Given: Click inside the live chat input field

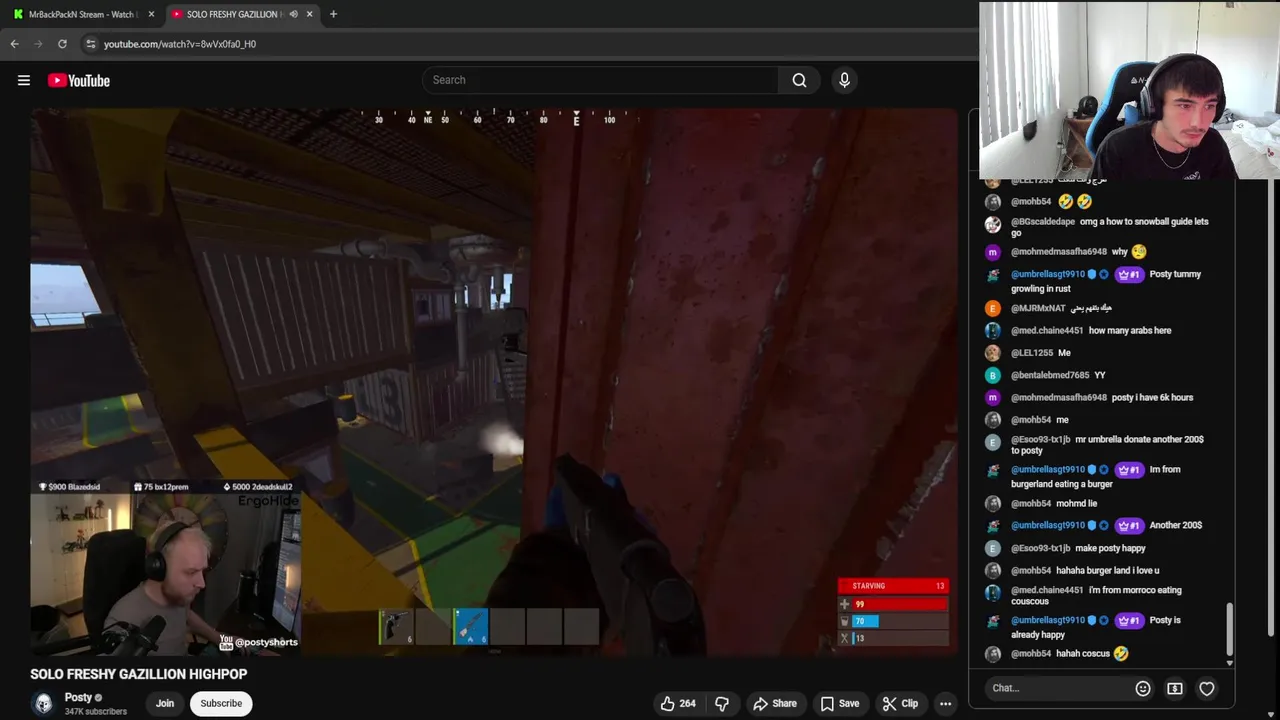Looking at the screenshot, I should [x=1060, y=688].
